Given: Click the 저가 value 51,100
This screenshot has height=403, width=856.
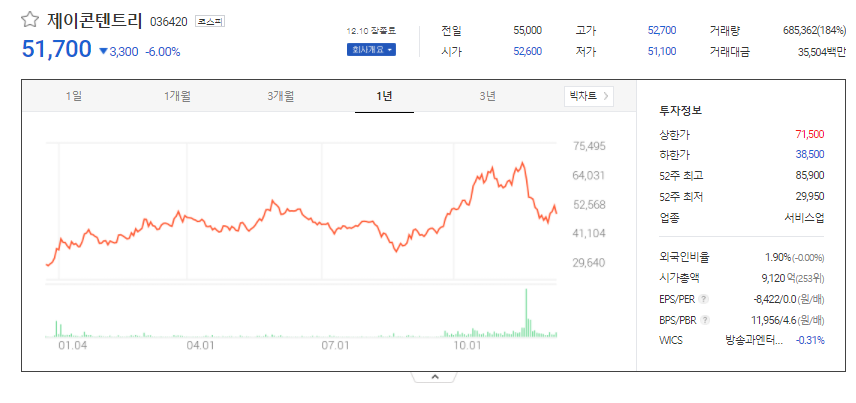Looking at the screenshot, I should pyautogui.click(x=662, y=51).
